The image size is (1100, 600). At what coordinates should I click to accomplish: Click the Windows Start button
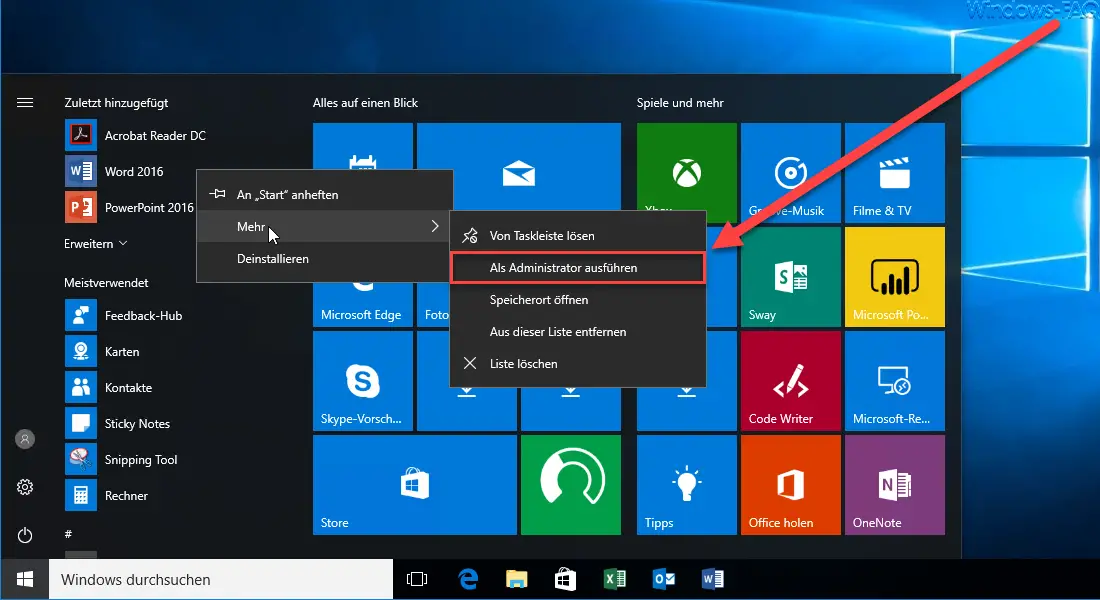pyautogui.click(x=25, y=580)
